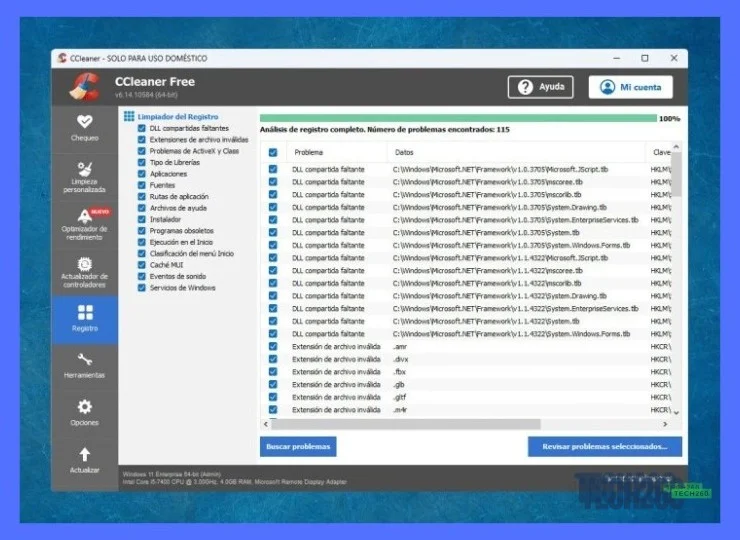Click the horizontal scrollbar thumb

coord(406,424)
